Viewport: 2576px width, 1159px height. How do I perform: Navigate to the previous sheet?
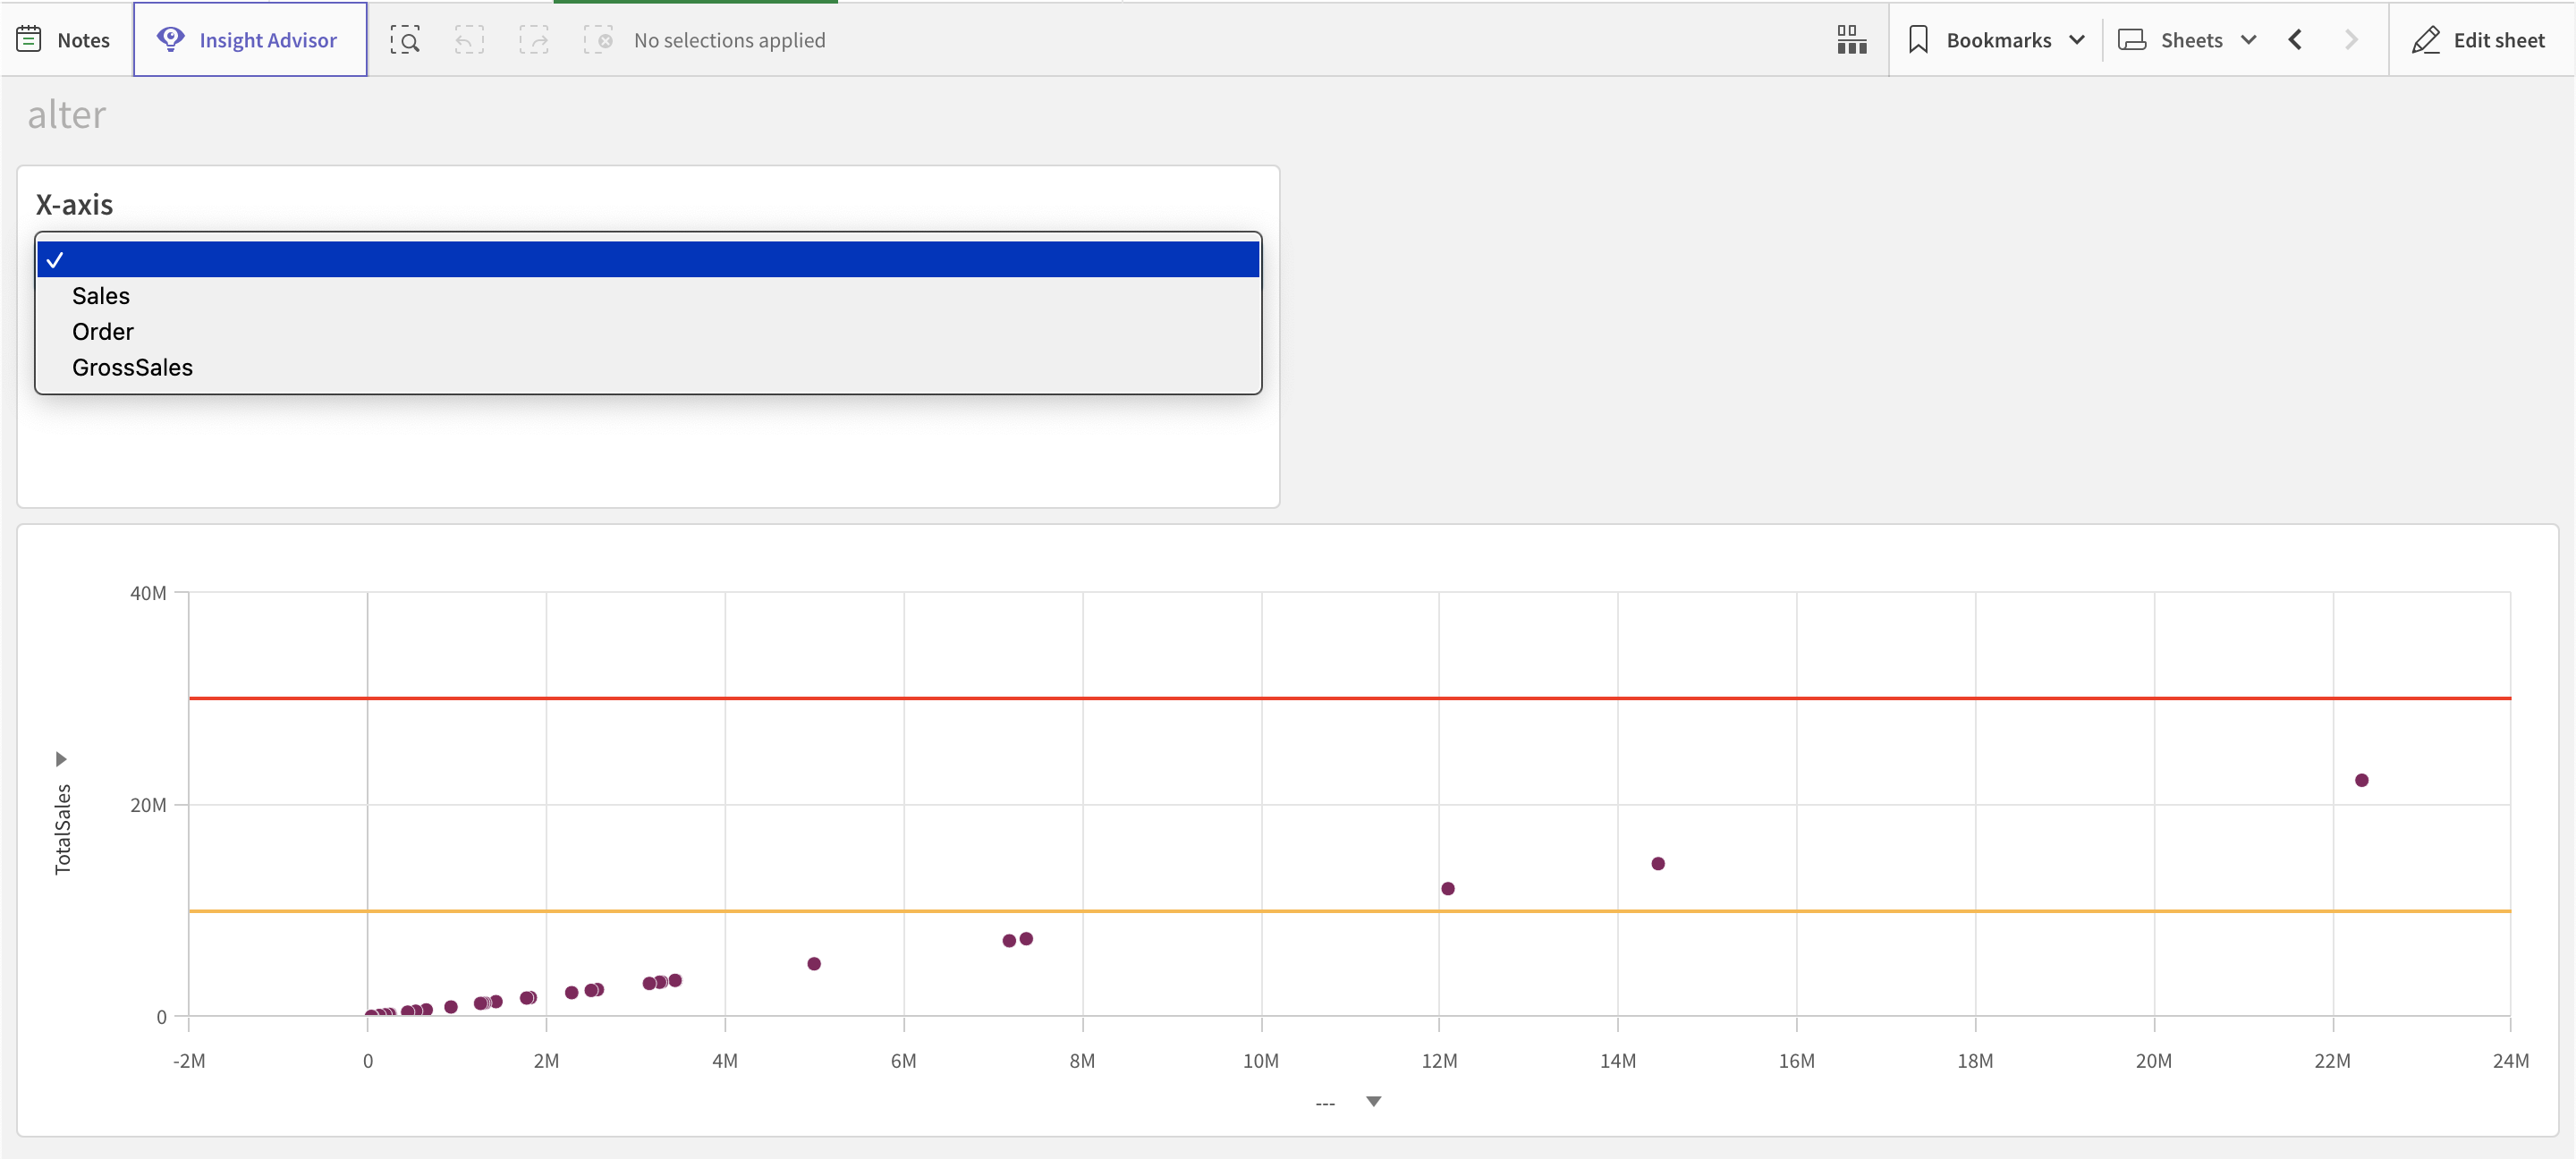coord(2295,40)
